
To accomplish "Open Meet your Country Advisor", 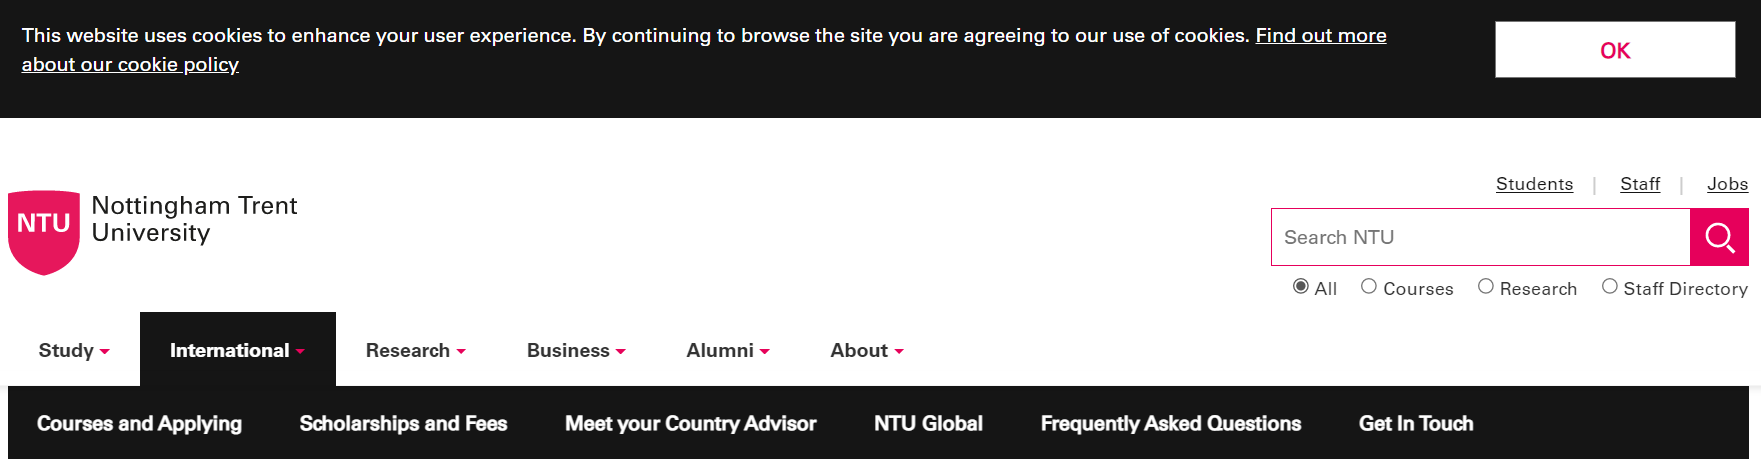I will point(690,424).
